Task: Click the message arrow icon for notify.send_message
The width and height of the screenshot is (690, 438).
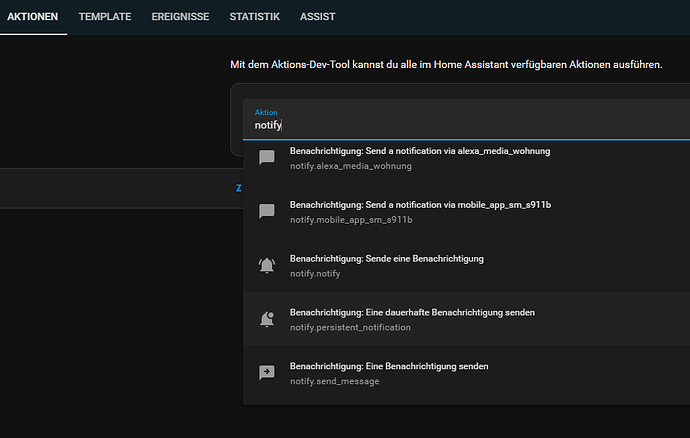Action: pos(267,372)
